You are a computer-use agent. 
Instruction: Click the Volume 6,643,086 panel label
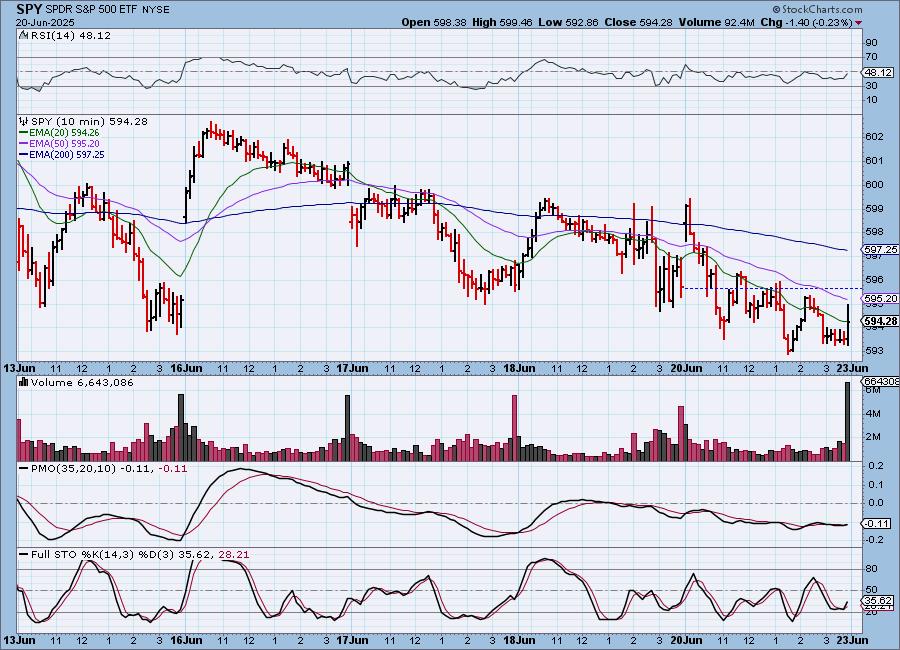click(82, 382)
